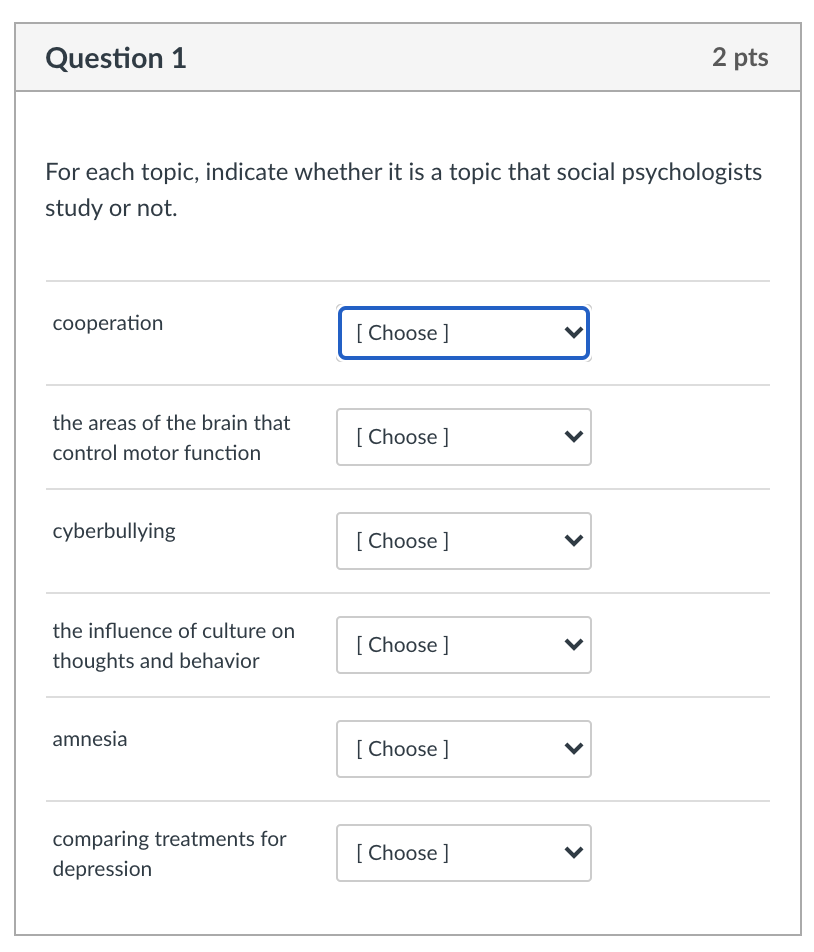Open dropdown for influence of culture topic

pyautogui.click(x=463, y=645)
